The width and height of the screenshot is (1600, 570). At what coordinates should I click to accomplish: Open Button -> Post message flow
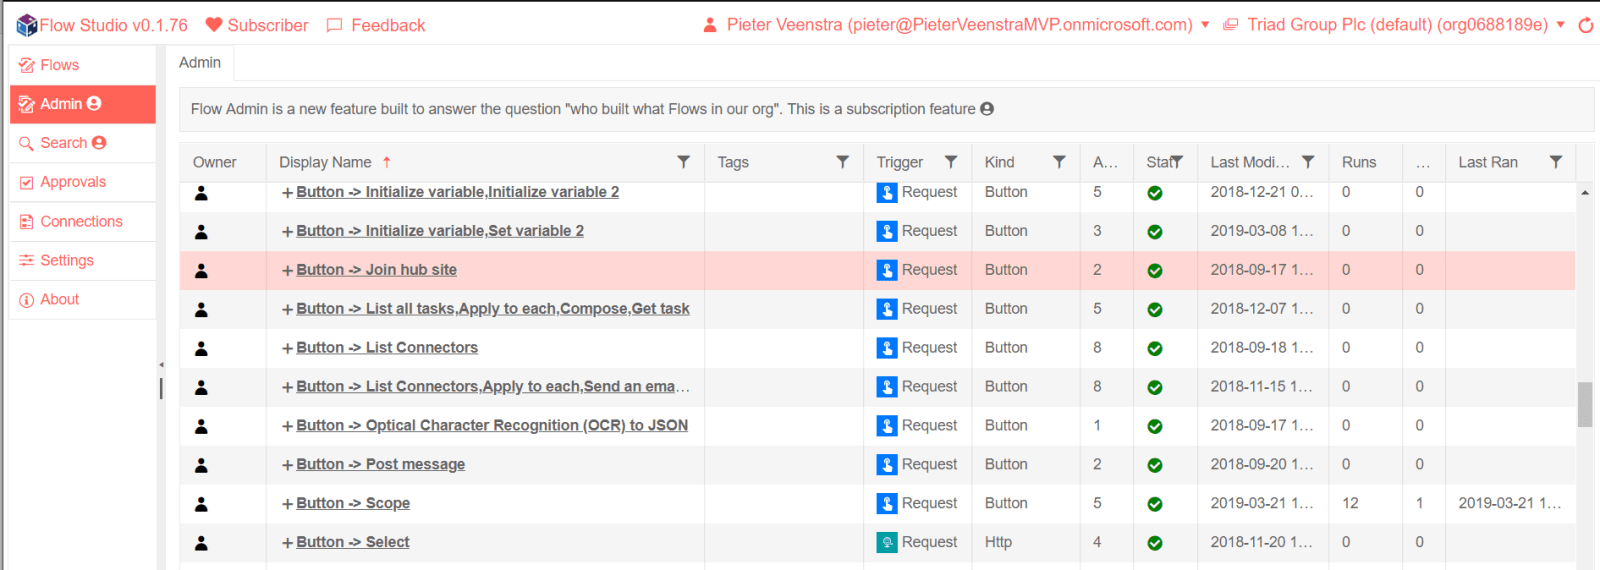pos(381,465)
